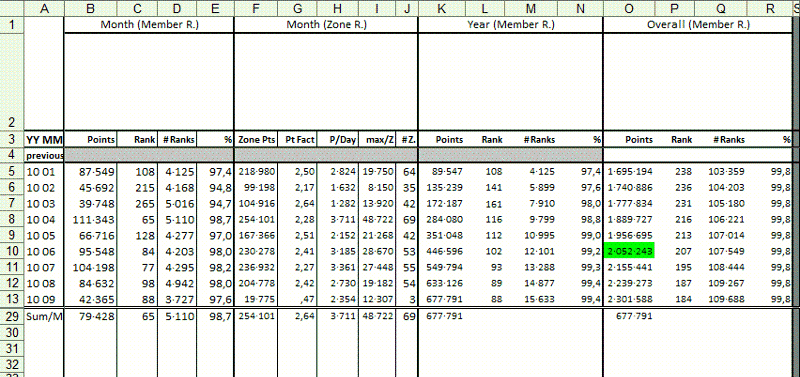Select column O header
The image size is (800, 377).
(629, 8)
